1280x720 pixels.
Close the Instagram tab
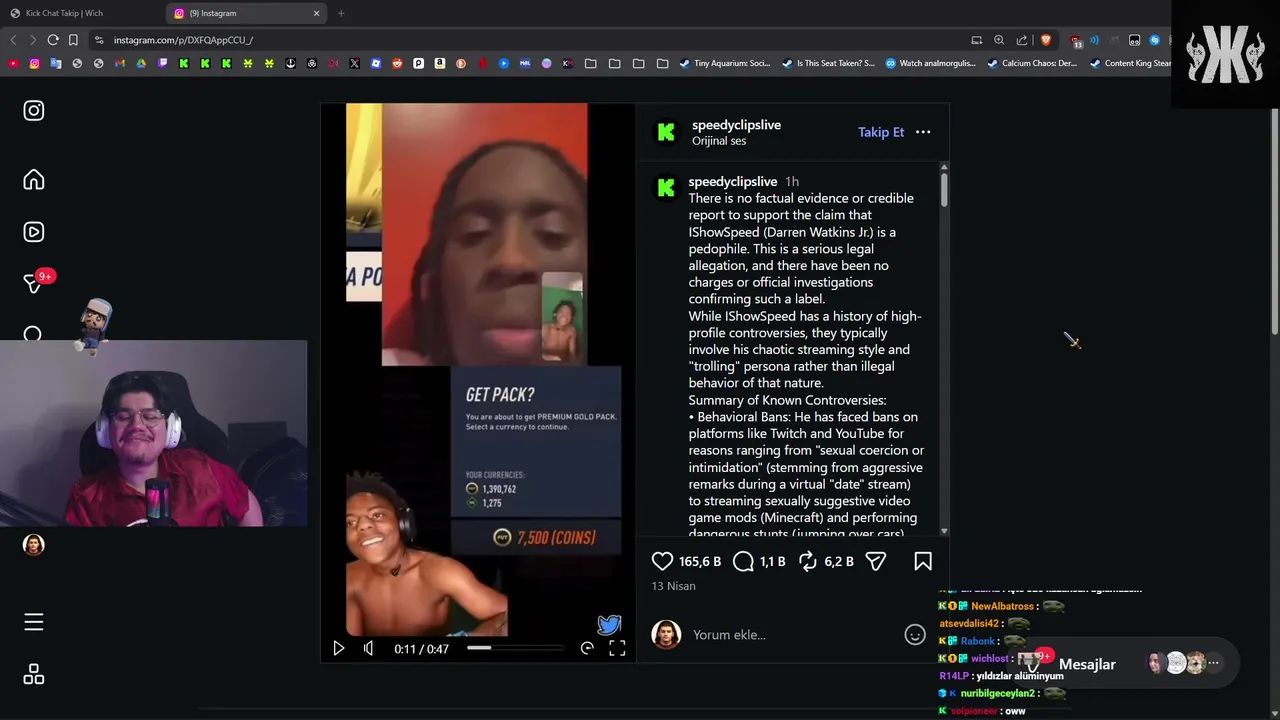(x=317, y=13)
